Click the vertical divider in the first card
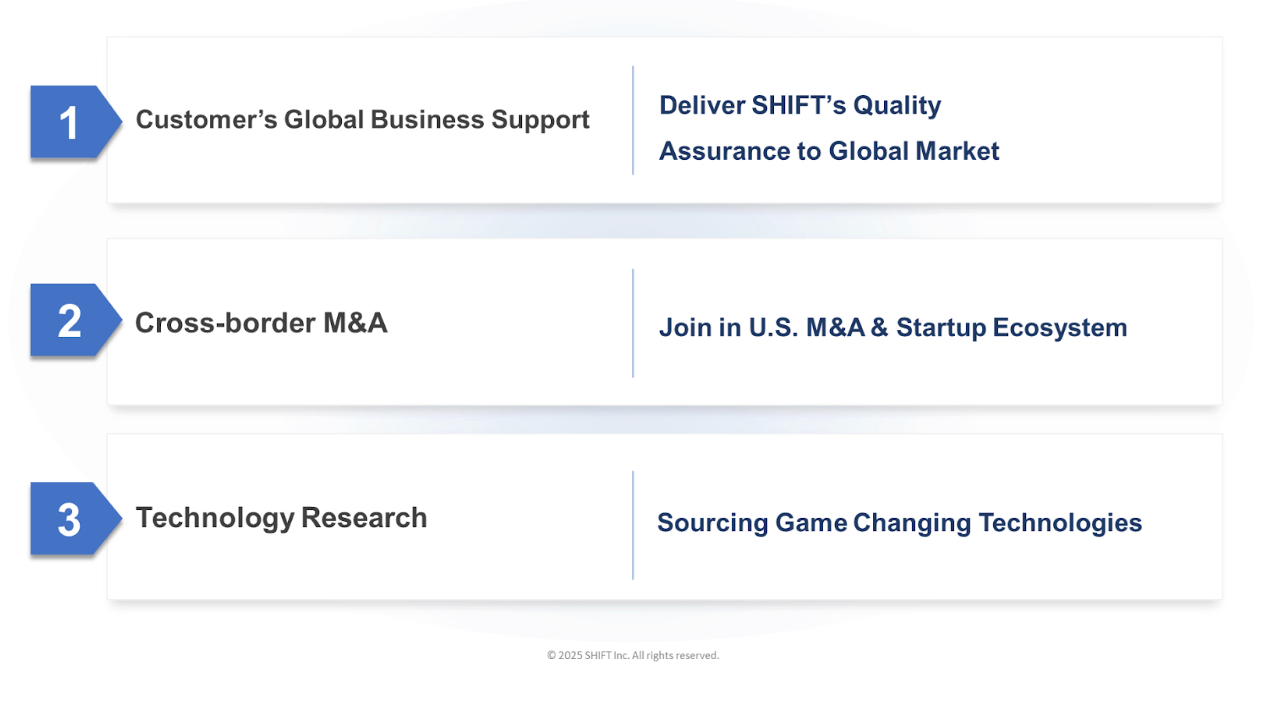The image size is (1268, 716). [x=633, y=121]
